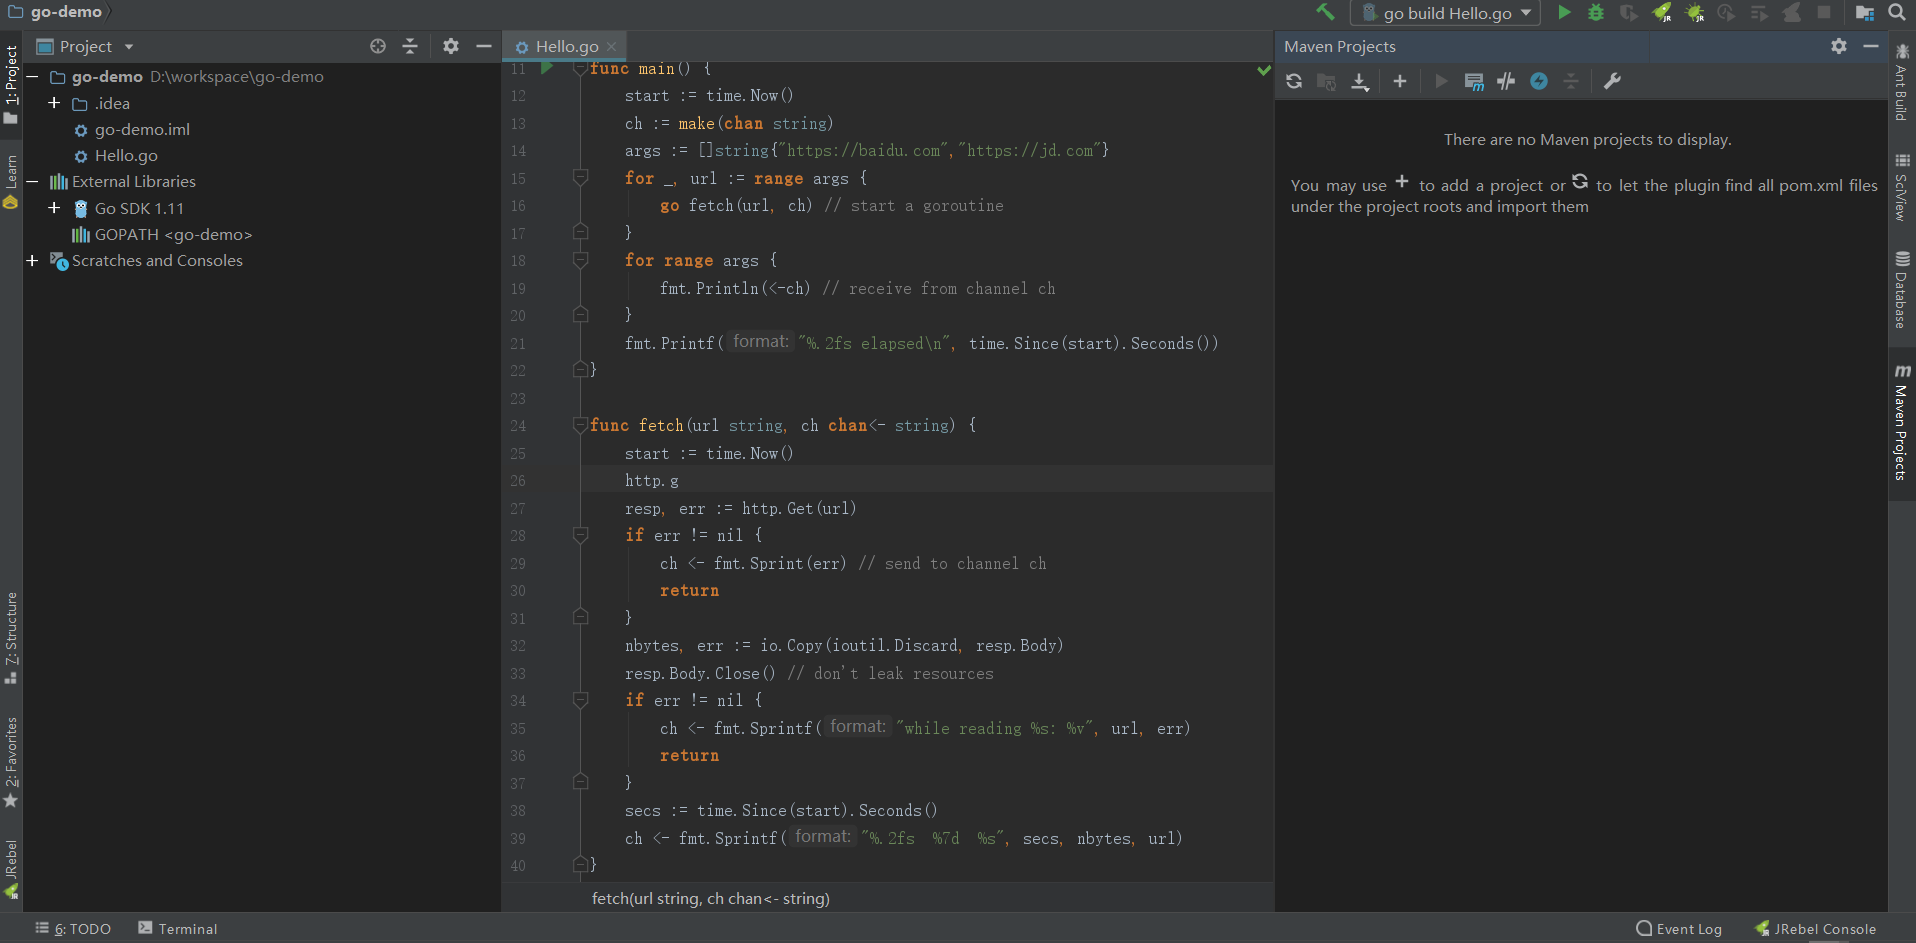Download Maven sources and documentation
Image resolution: width=1916 pixels, height=943 pixels.
tap(1360, 81)
